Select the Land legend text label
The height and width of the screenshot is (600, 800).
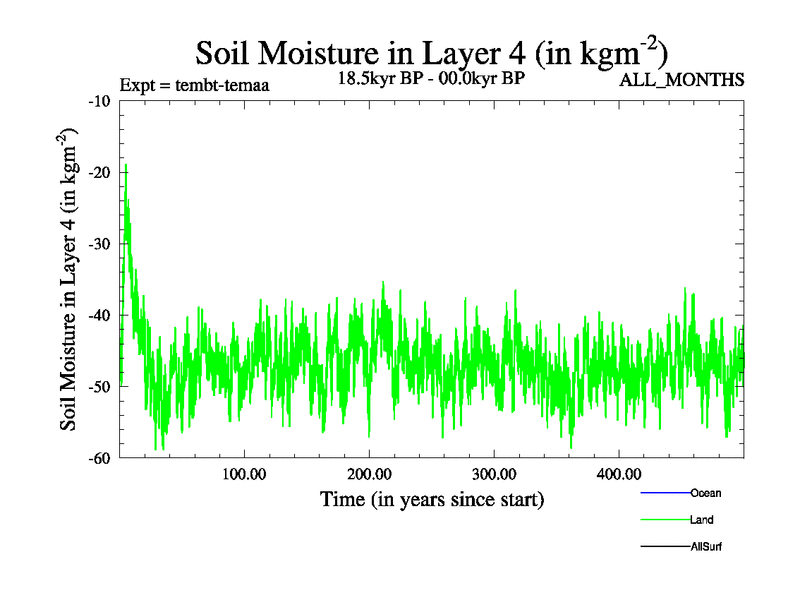pyautogui.click(x=701, y=520)
